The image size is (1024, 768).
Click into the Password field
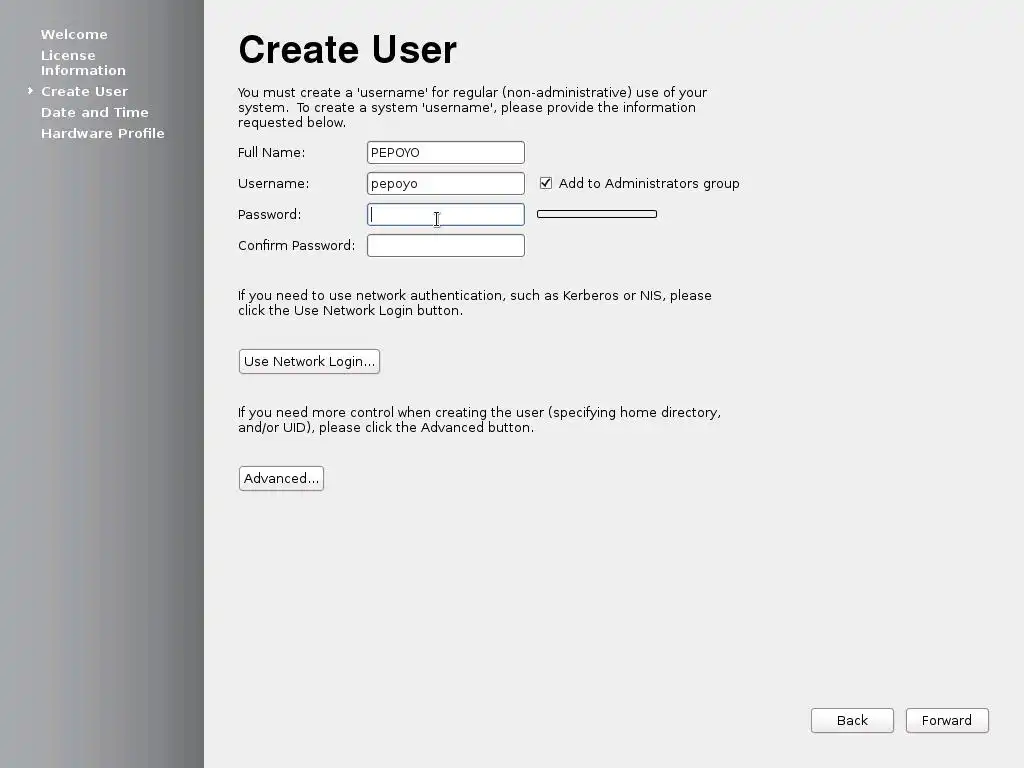pos(445,215)
